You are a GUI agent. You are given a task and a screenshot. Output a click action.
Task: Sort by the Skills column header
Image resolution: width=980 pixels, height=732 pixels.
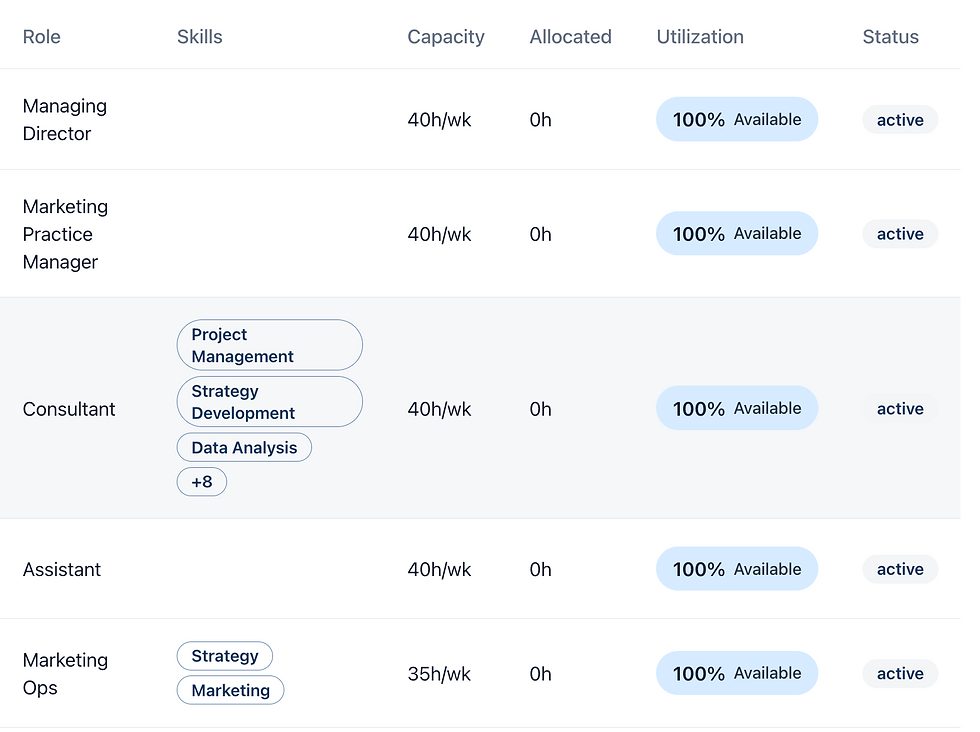(x=200, y=37)
